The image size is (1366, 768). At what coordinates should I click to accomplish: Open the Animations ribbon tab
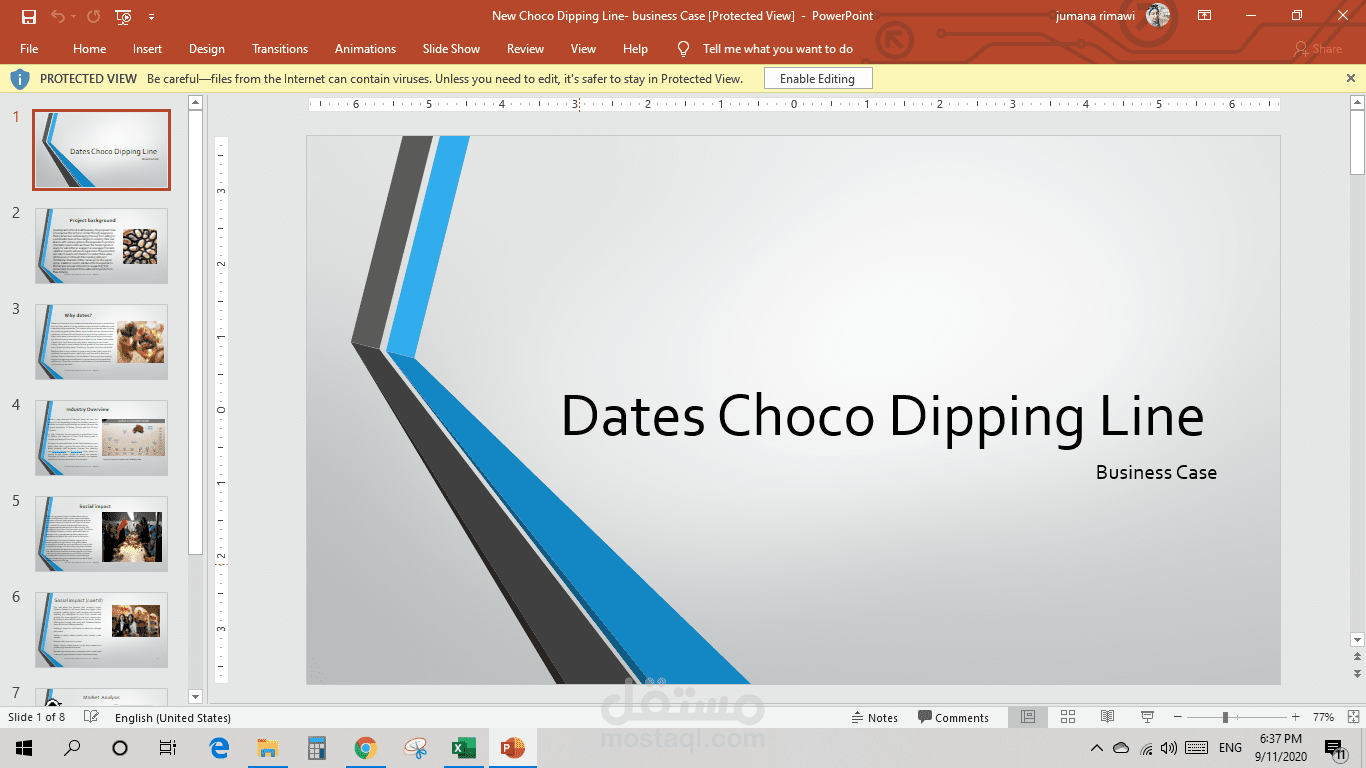[x=365, y=48]
